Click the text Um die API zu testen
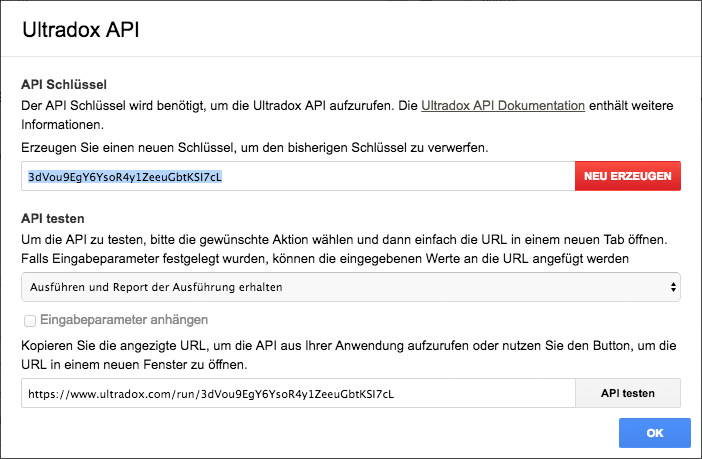The image size is (702, 459). tap(82, 240)
